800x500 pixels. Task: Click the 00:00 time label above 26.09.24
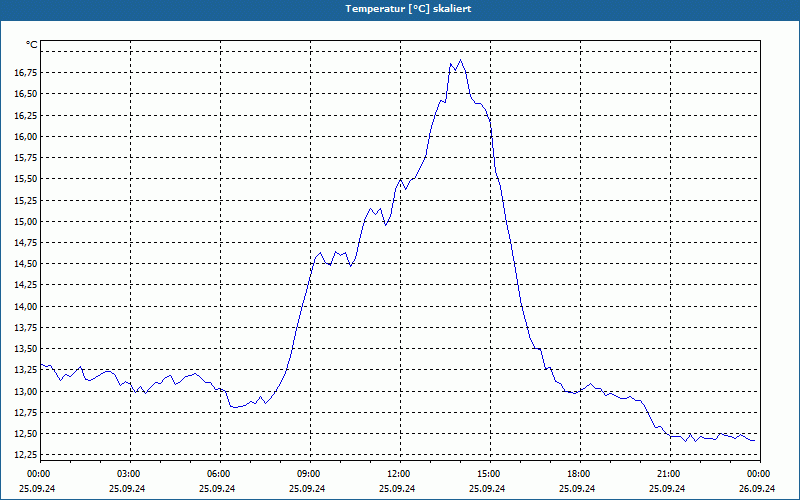click(x=760, y=474)
